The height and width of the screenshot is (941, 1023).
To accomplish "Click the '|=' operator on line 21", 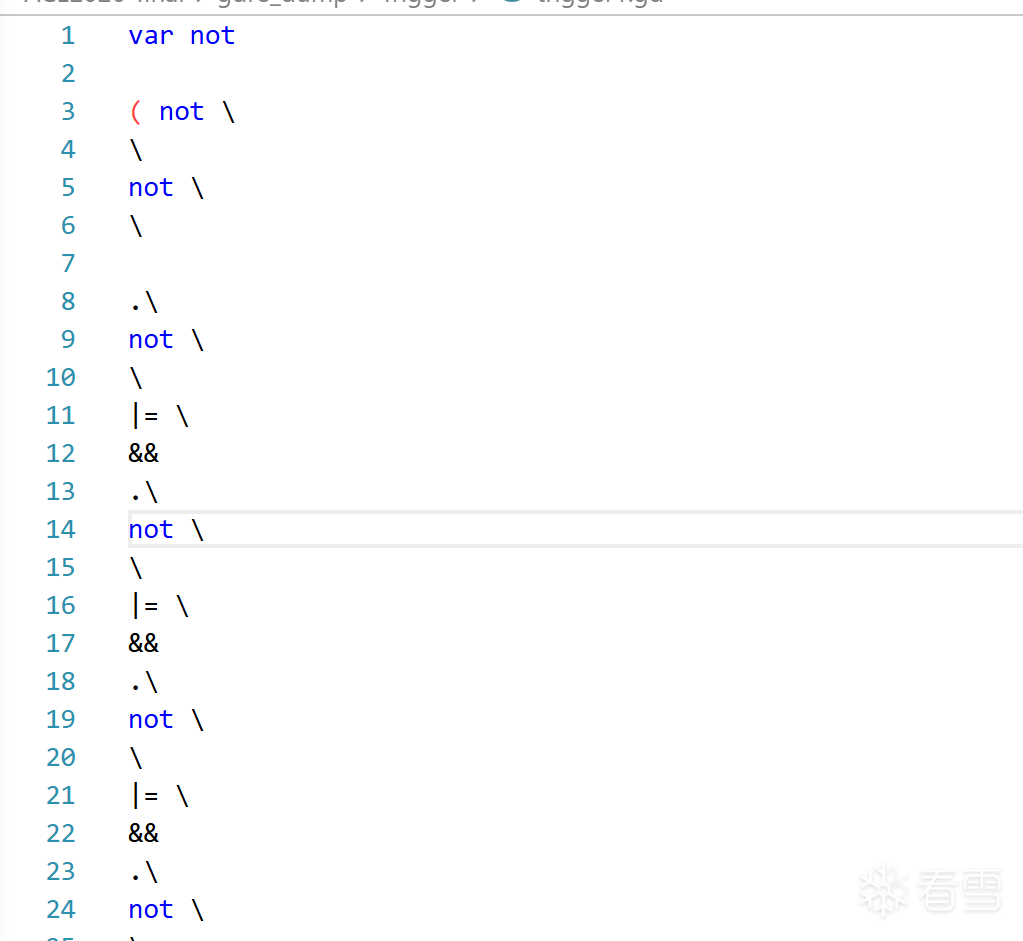I will pyautogui.click(x=145, y=795).
